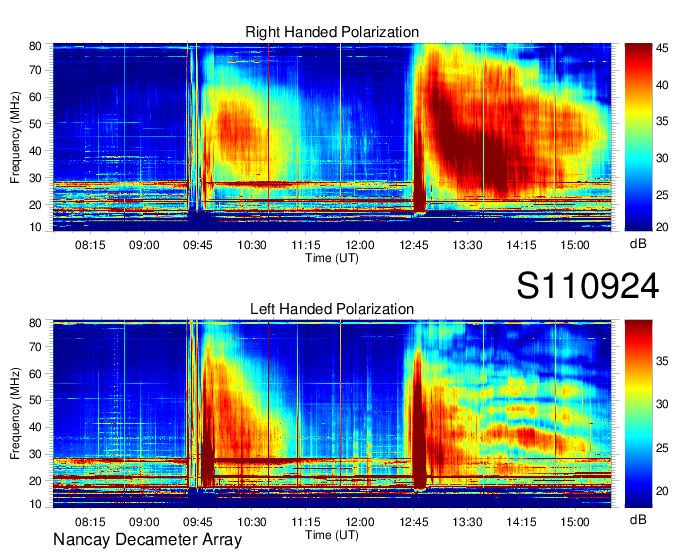
Task: Click the 20 MHz tick on the left-handed plot axis
Action: pos(35,481)
